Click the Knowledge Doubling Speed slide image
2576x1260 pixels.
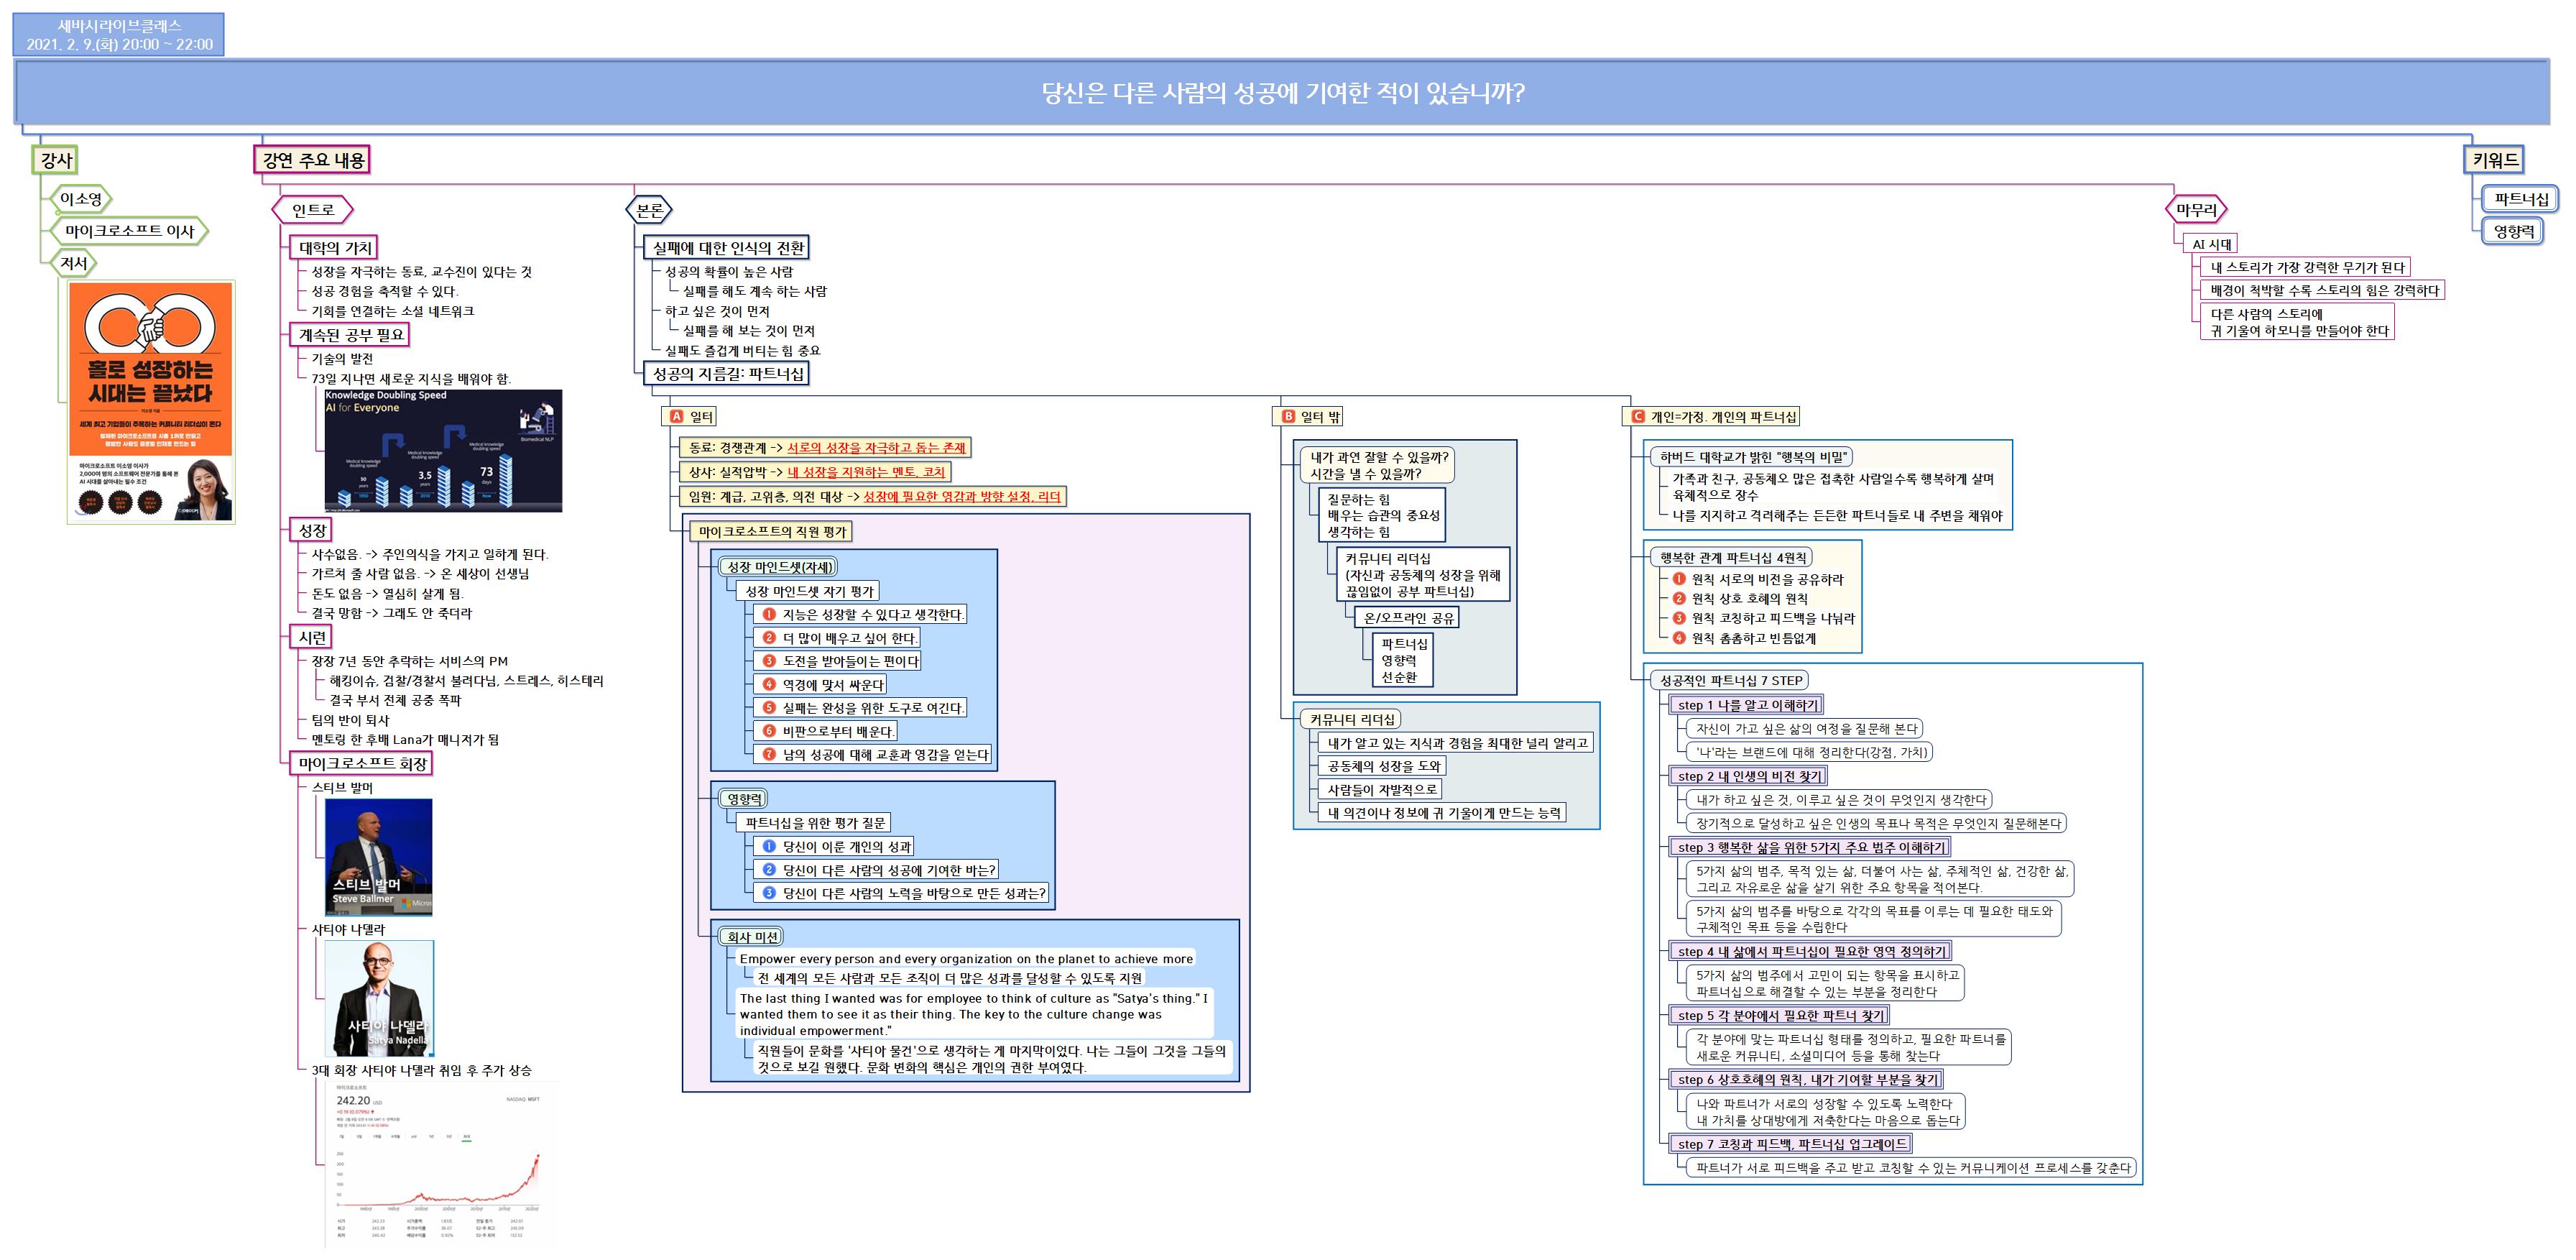(443, 450)
